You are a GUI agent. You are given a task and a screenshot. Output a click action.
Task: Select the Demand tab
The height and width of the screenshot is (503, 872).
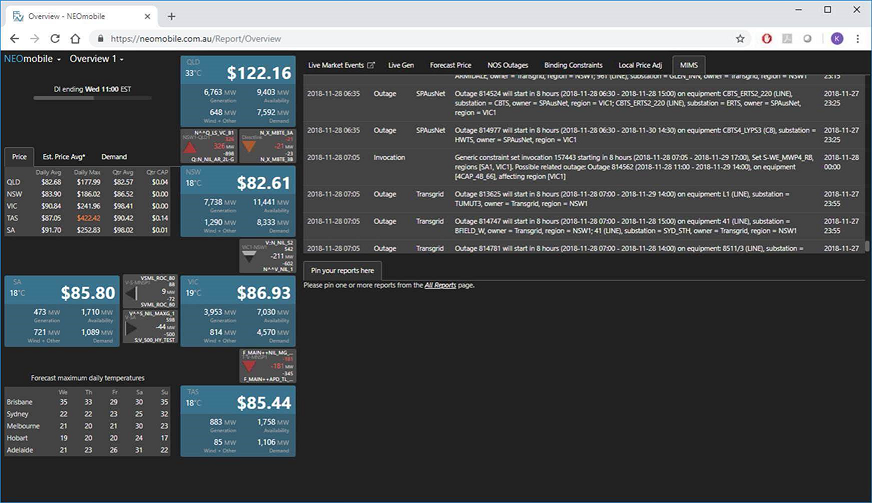click(114, 157)
